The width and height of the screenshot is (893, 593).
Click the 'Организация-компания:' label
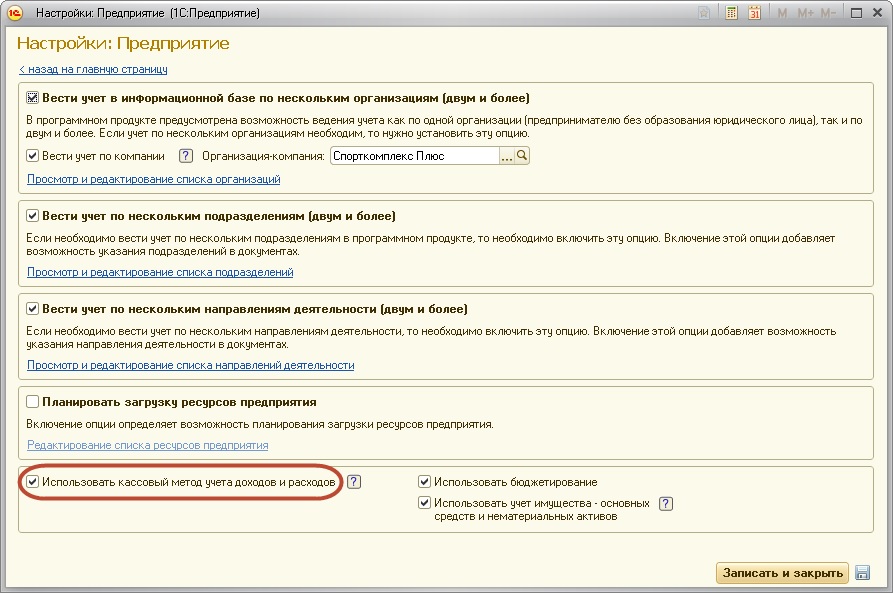[263, 156]
